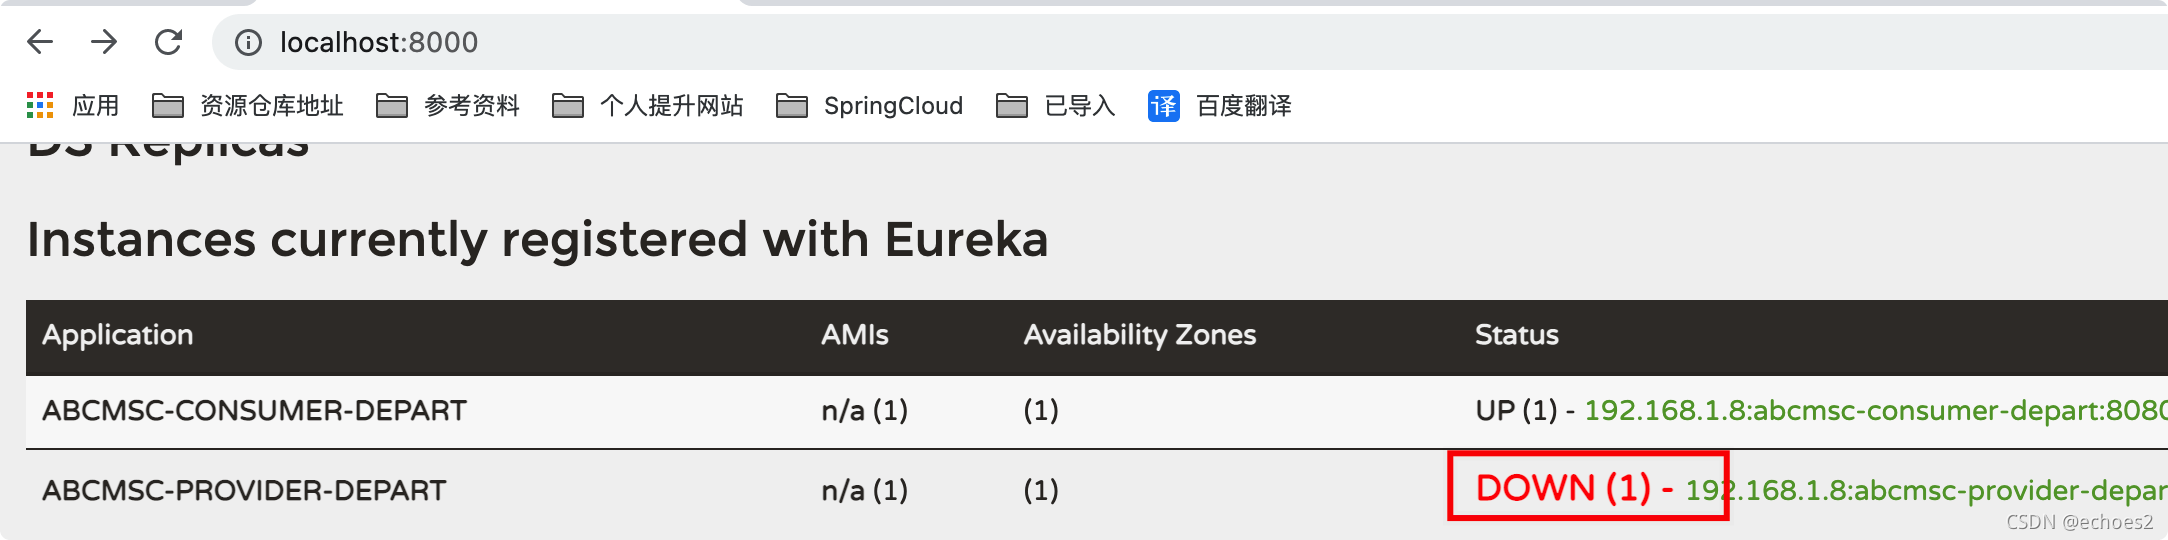This screenshot has height=540, width=2168.
Task: Open the SpringCloud bookmark folder
Action: 869,105
